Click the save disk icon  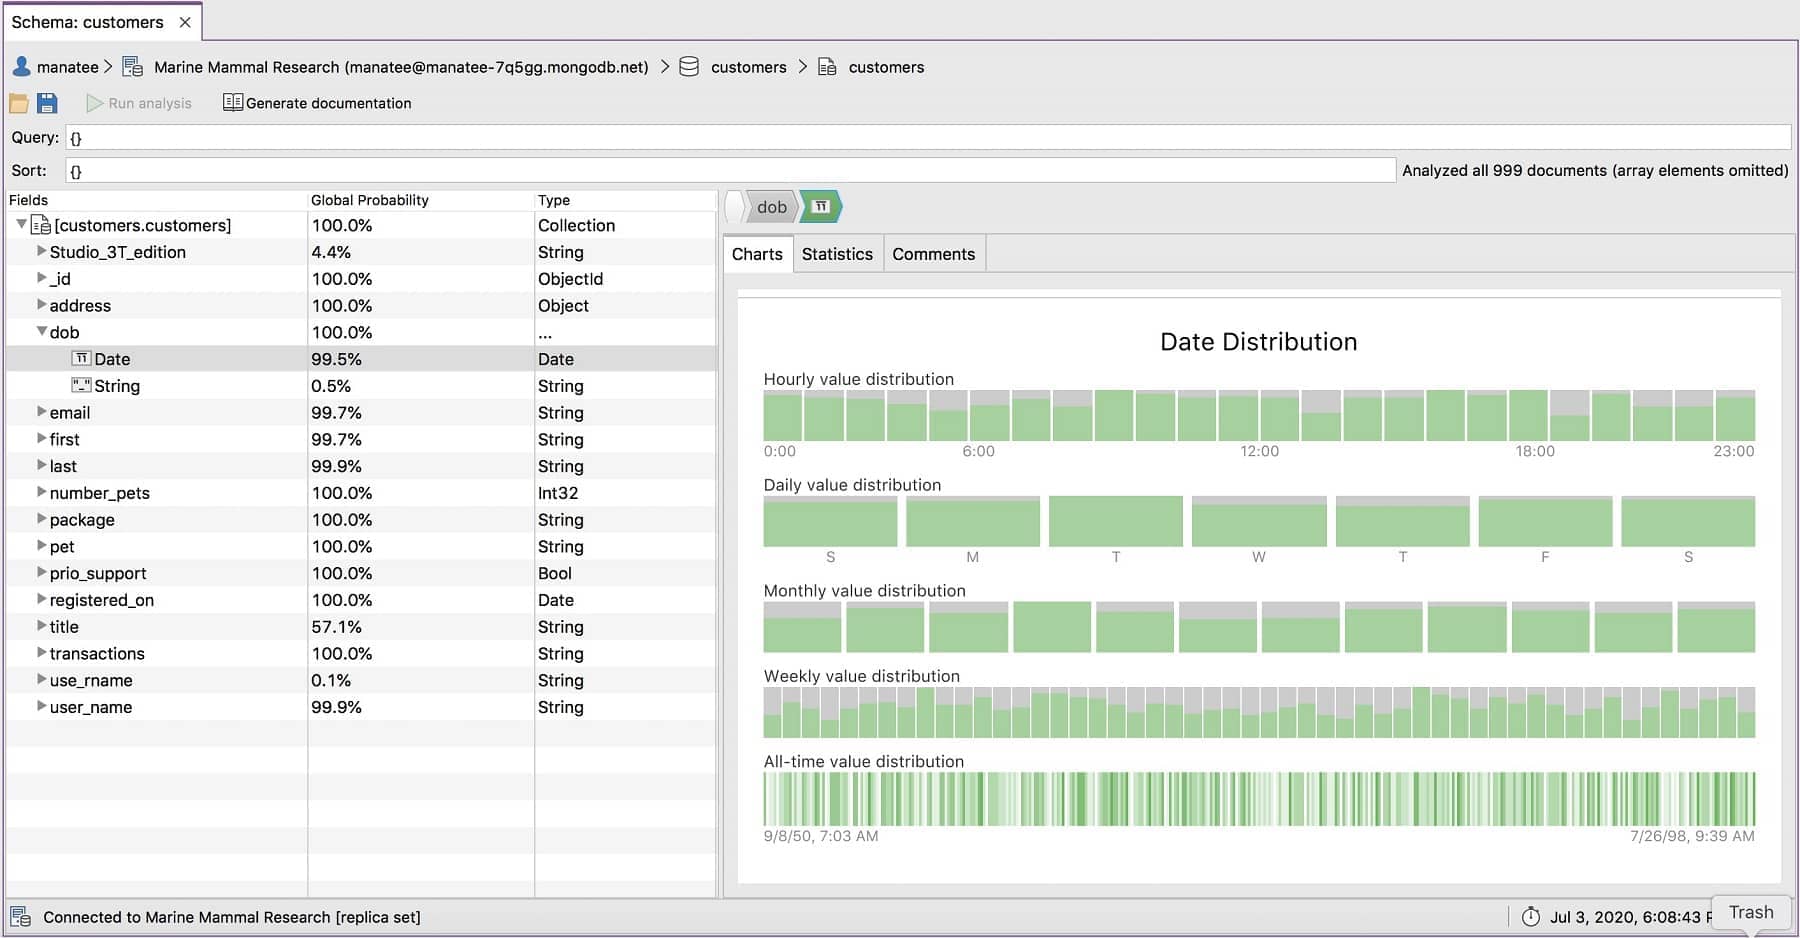tap(47, 103)
